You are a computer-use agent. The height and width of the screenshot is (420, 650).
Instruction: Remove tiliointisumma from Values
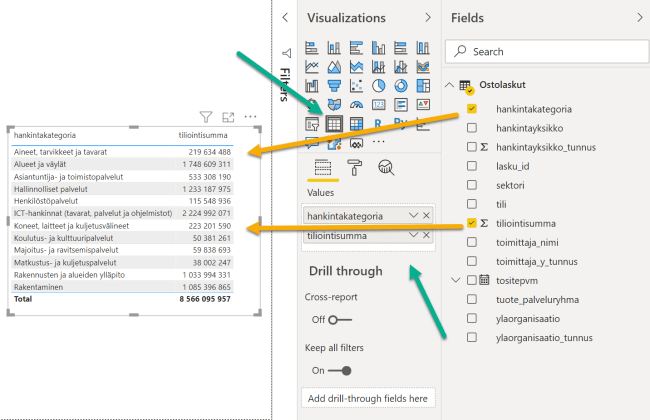point(427,237)
